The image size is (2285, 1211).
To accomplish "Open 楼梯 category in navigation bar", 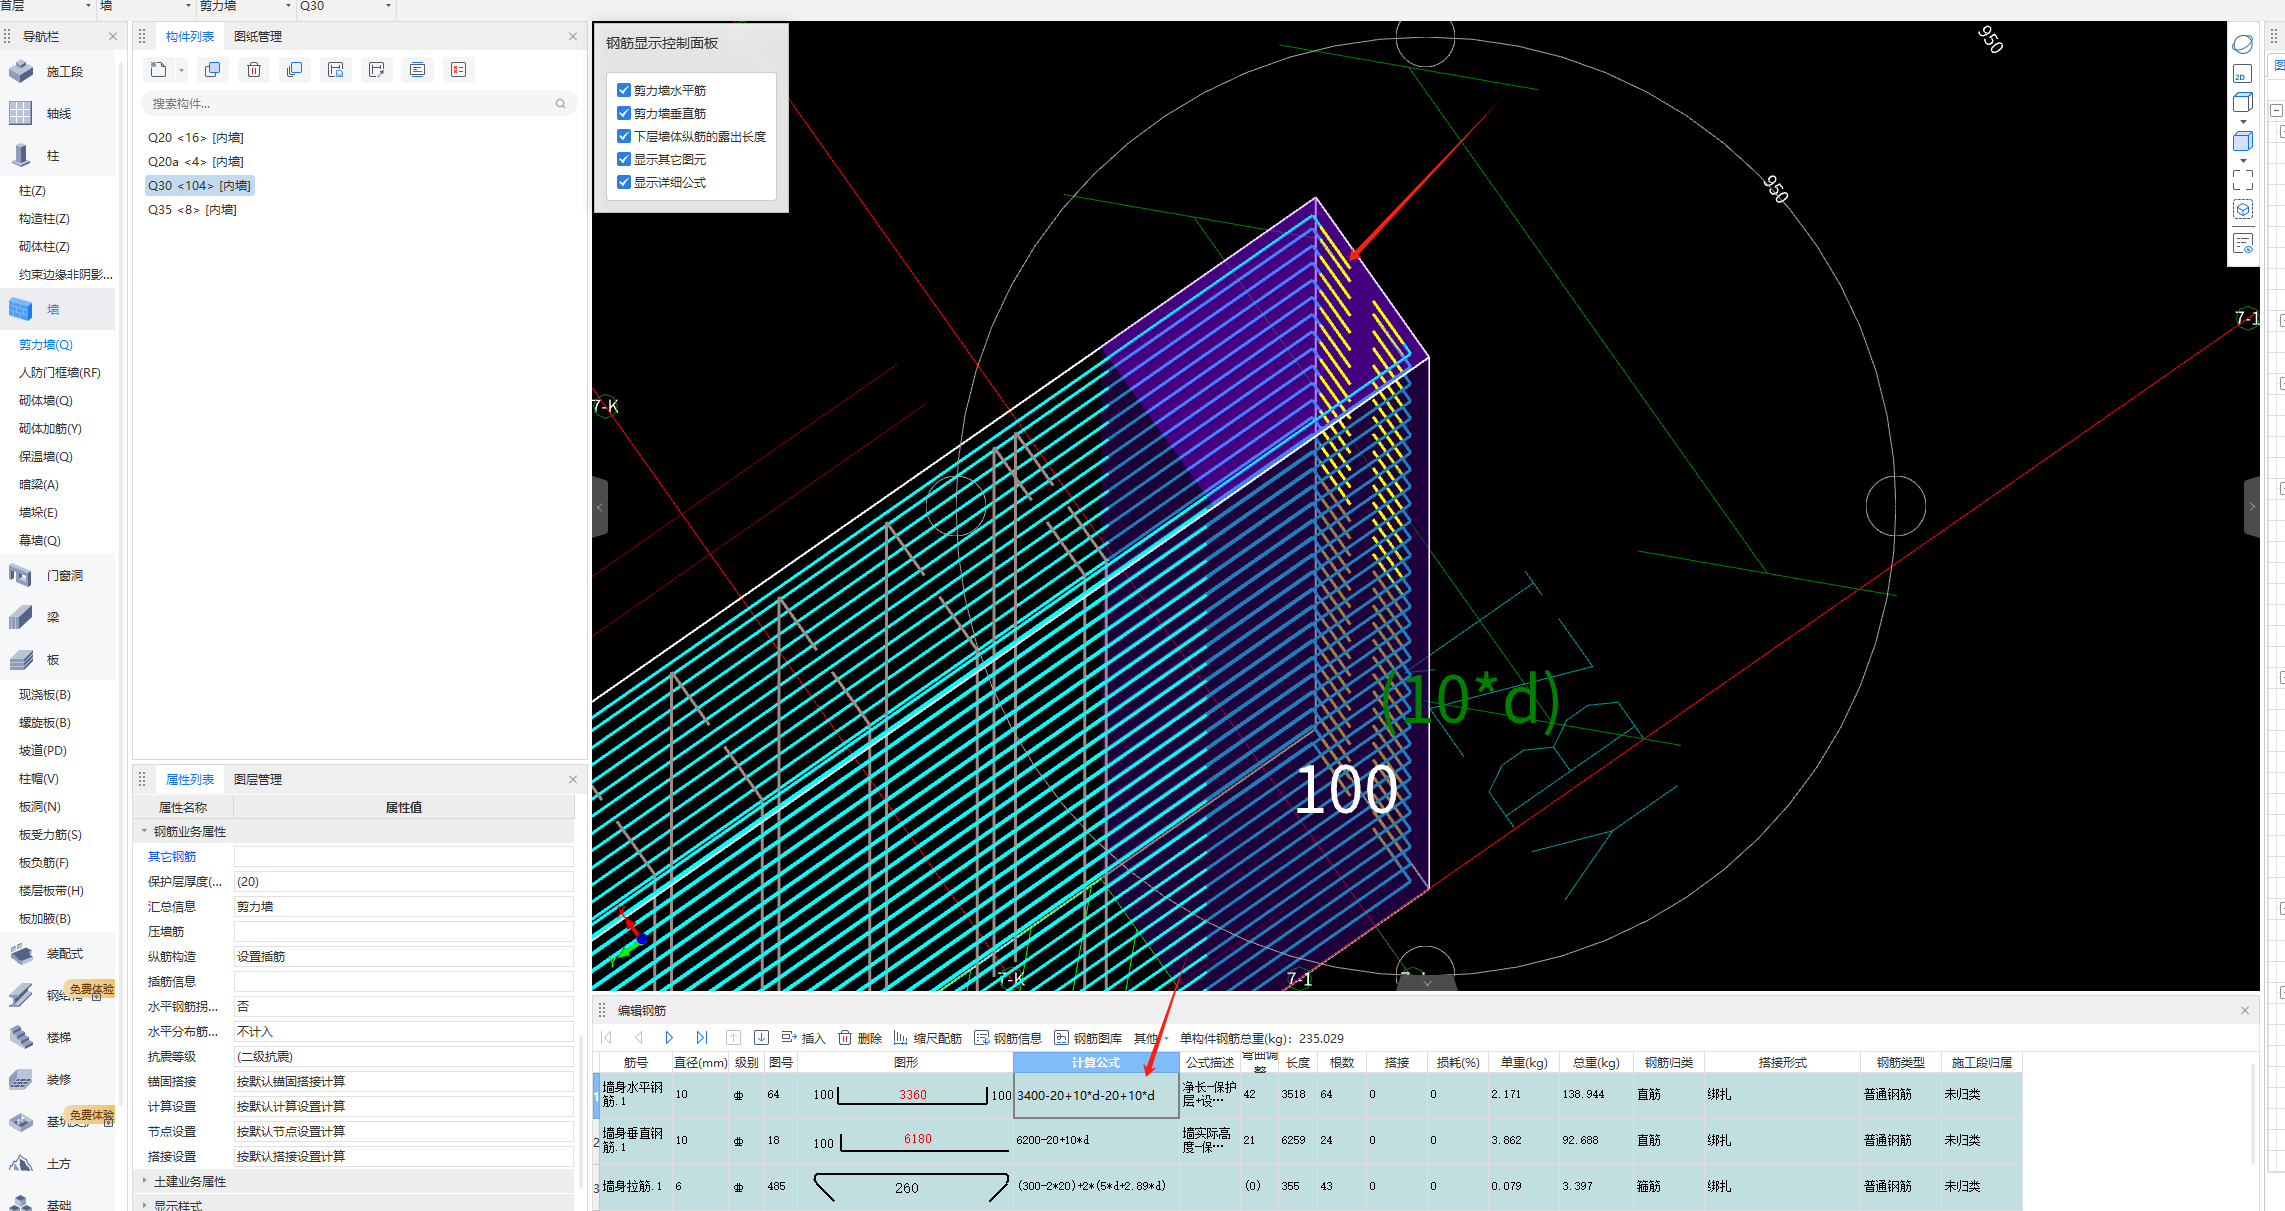I will 60,1038.
